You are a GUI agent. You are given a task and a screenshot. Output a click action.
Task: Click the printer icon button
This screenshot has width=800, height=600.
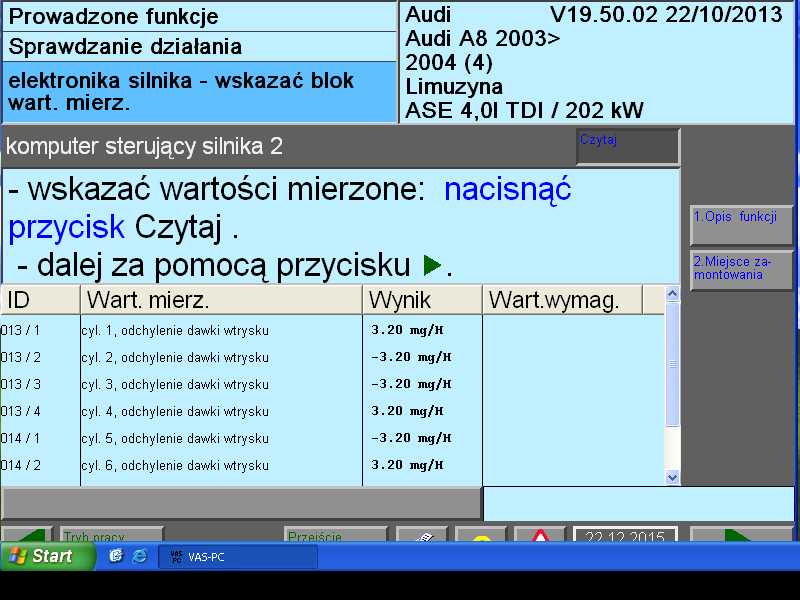[x=421, y=535]
